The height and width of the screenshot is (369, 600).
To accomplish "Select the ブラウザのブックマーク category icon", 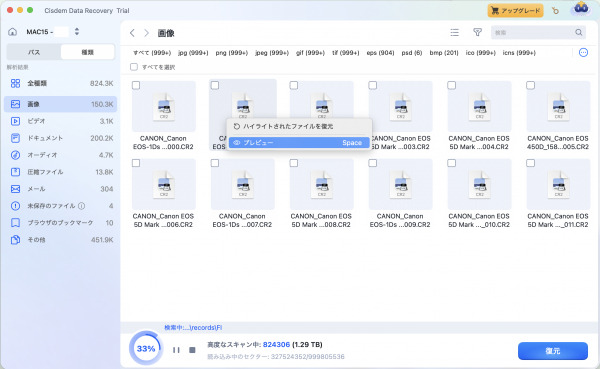I will 15,223.
